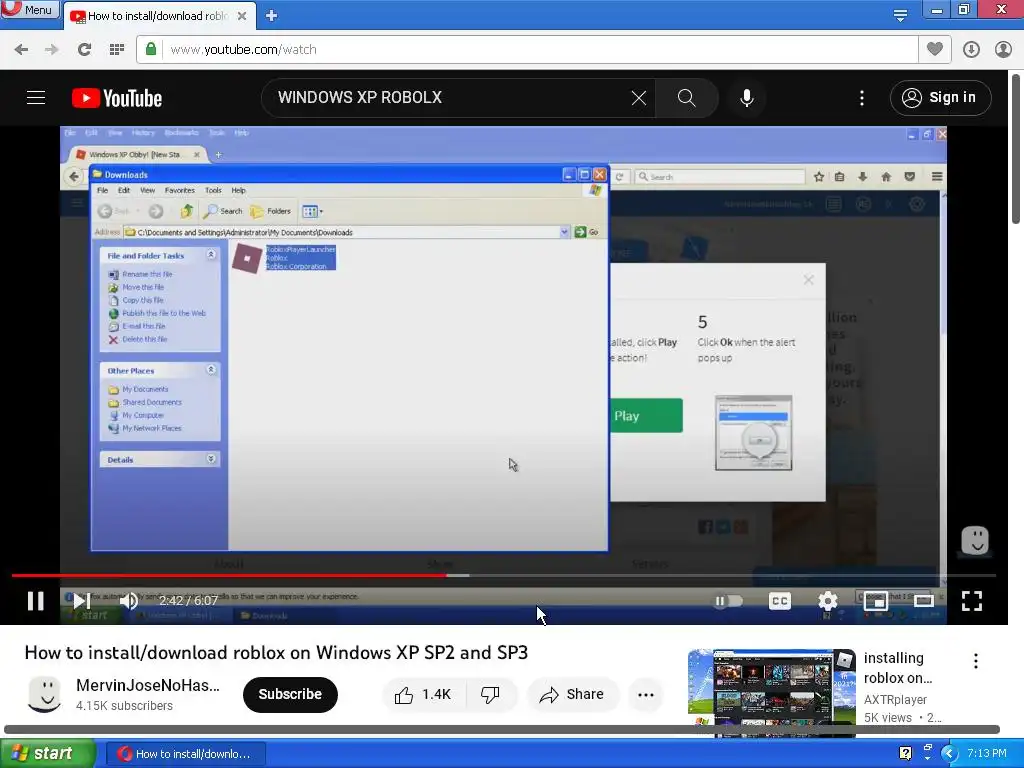Open YouTube settings three-dot menu

[x=862, y=98]
